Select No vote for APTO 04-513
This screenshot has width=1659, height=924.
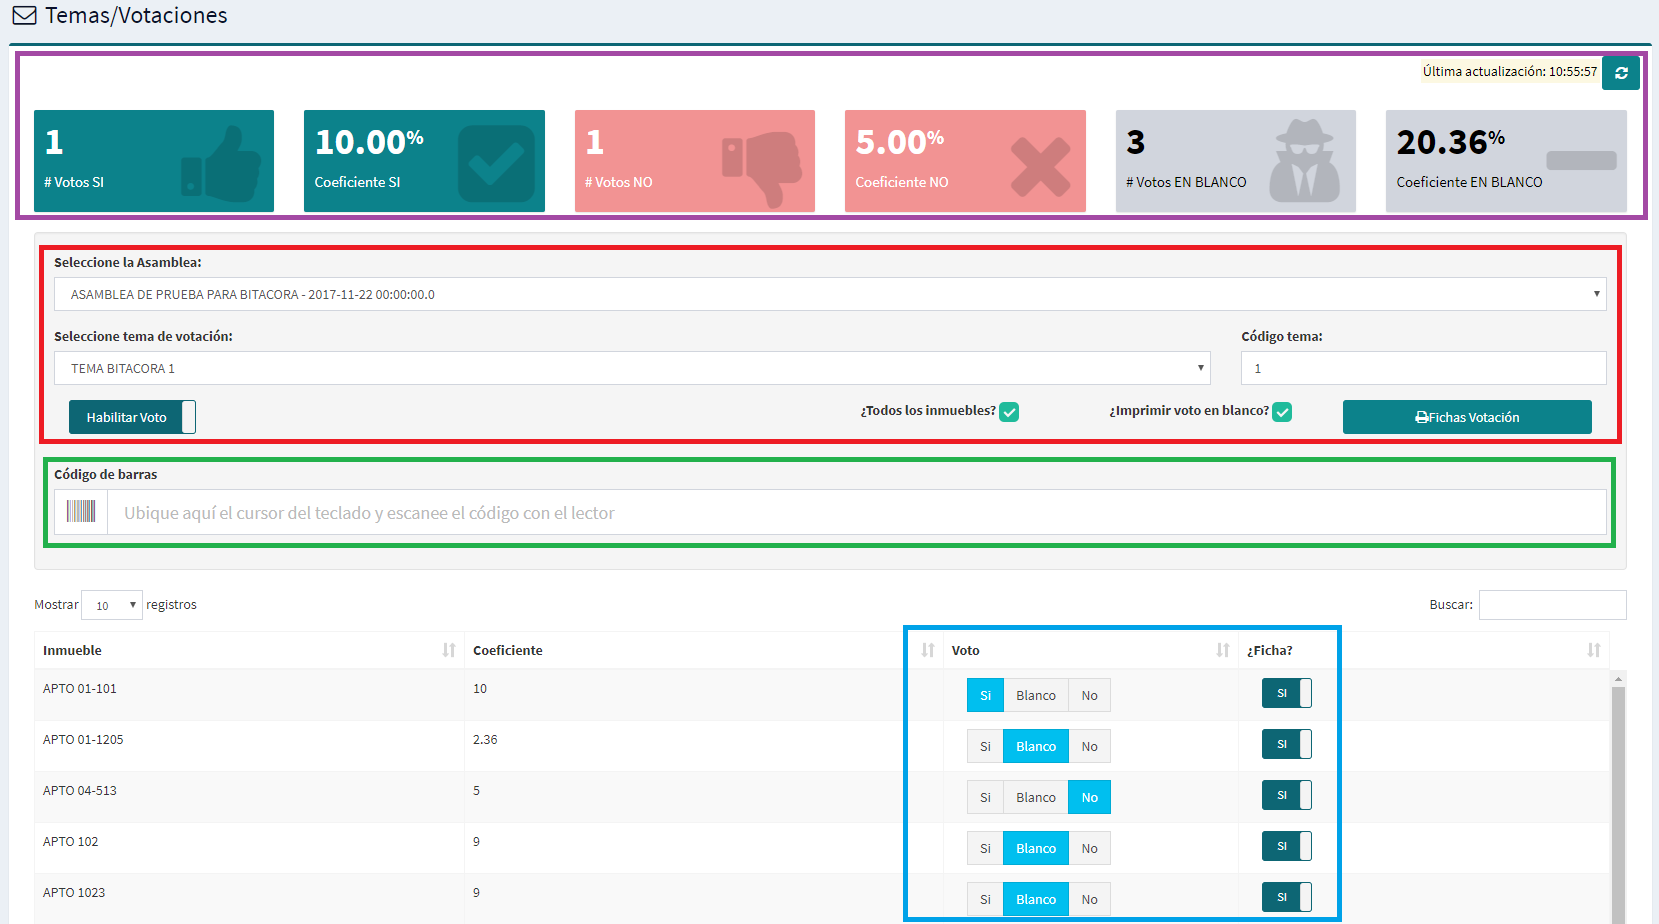[x=1090, y=797]
